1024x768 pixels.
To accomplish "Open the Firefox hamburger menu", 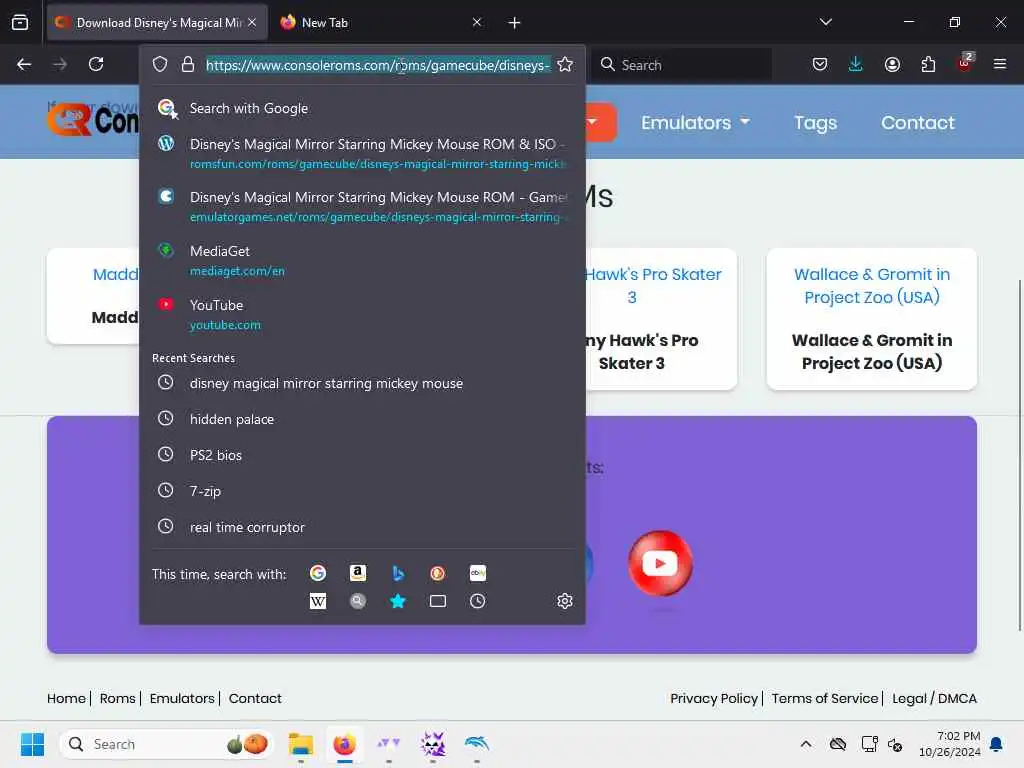I will [x=1000, y=64].
